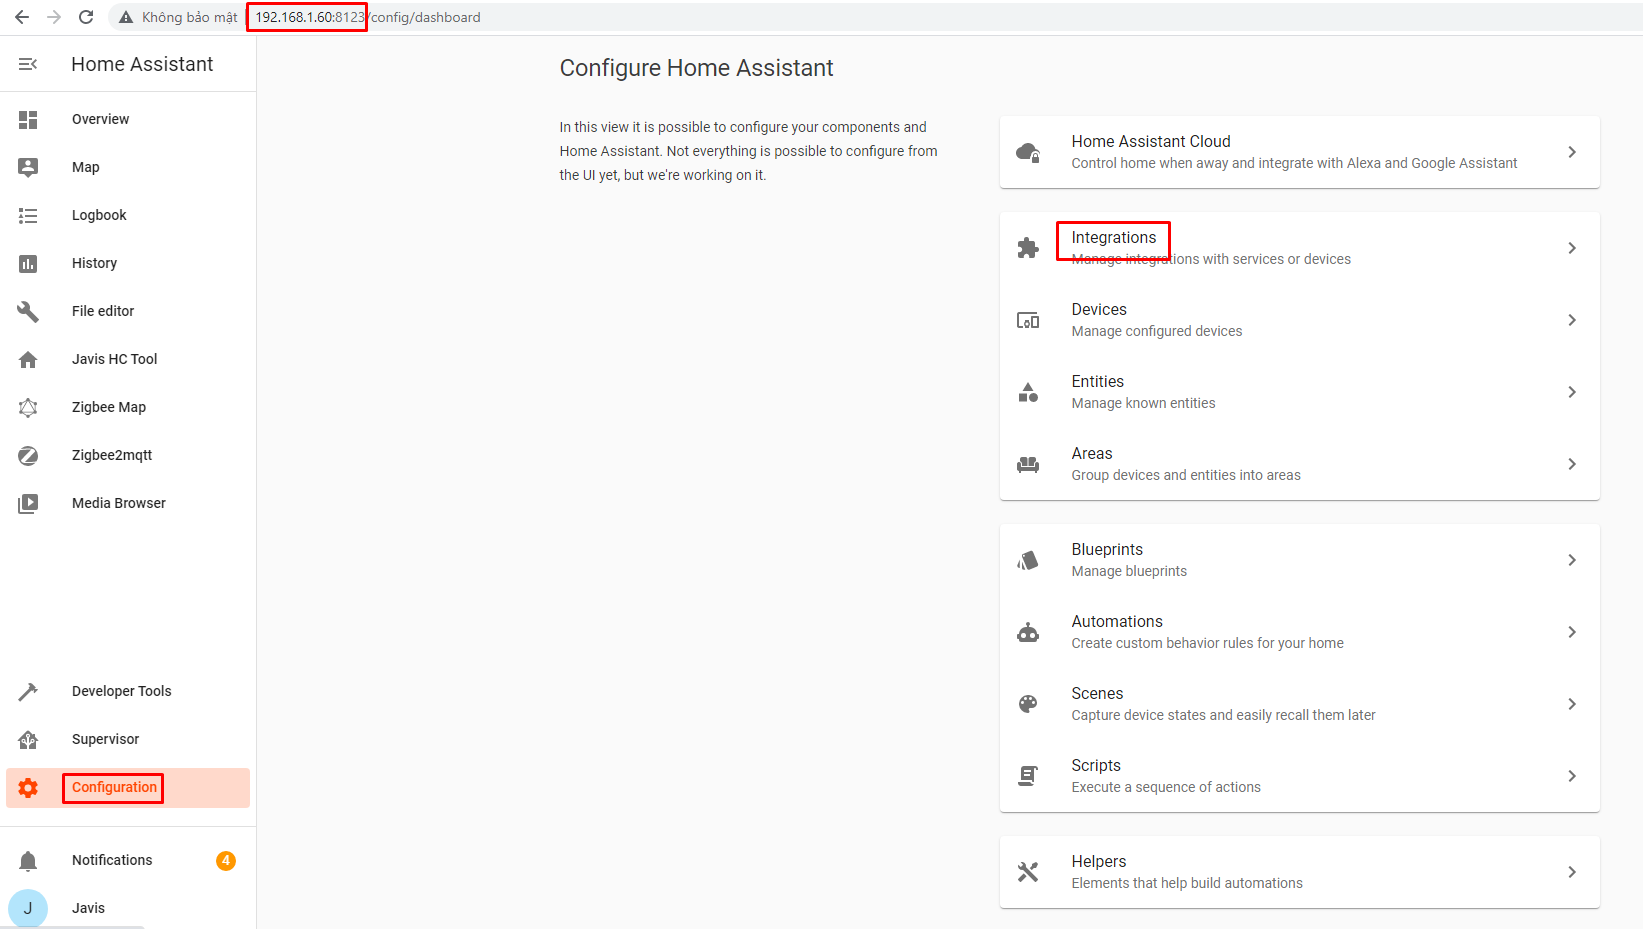Open Scenes via its right chevron
The width and height of the screenshot is (1643, 929).
(x=1572, y=704)
